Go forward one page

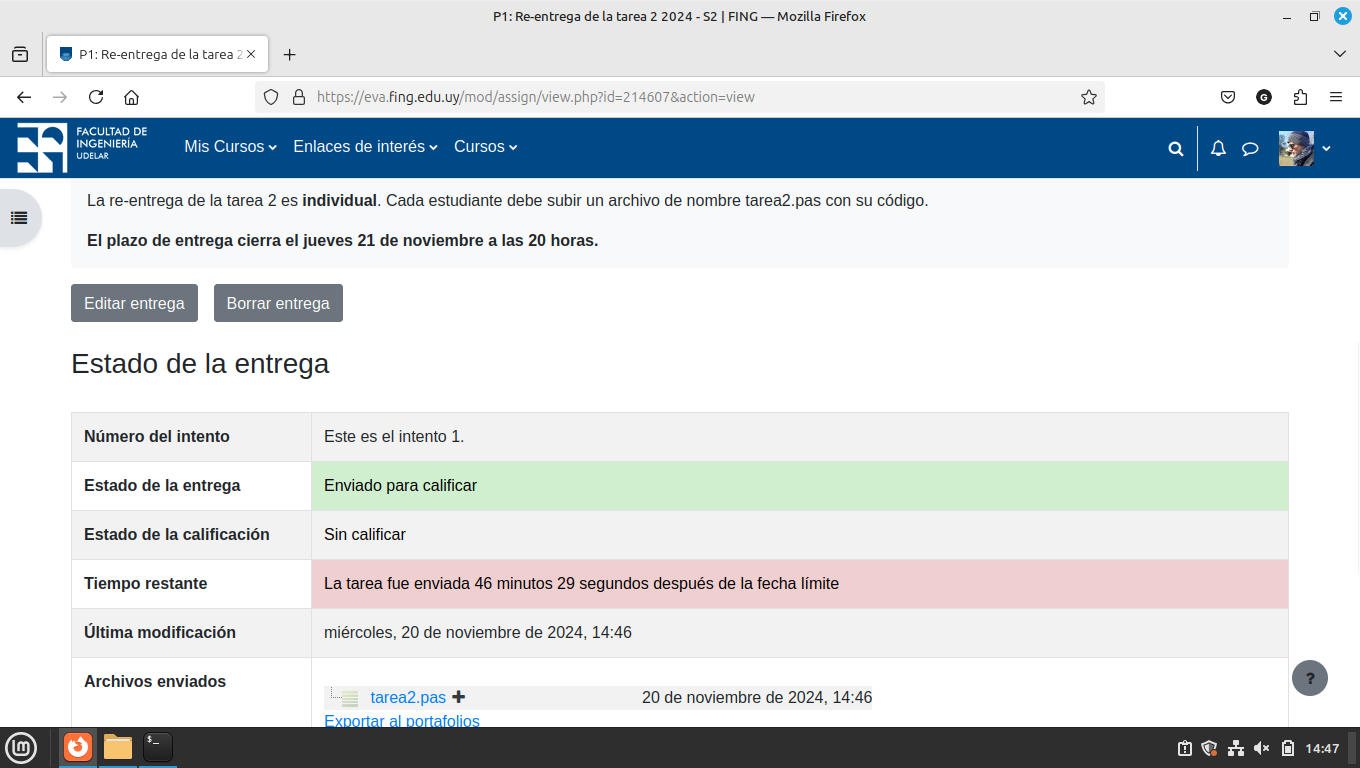pos(60,97)
